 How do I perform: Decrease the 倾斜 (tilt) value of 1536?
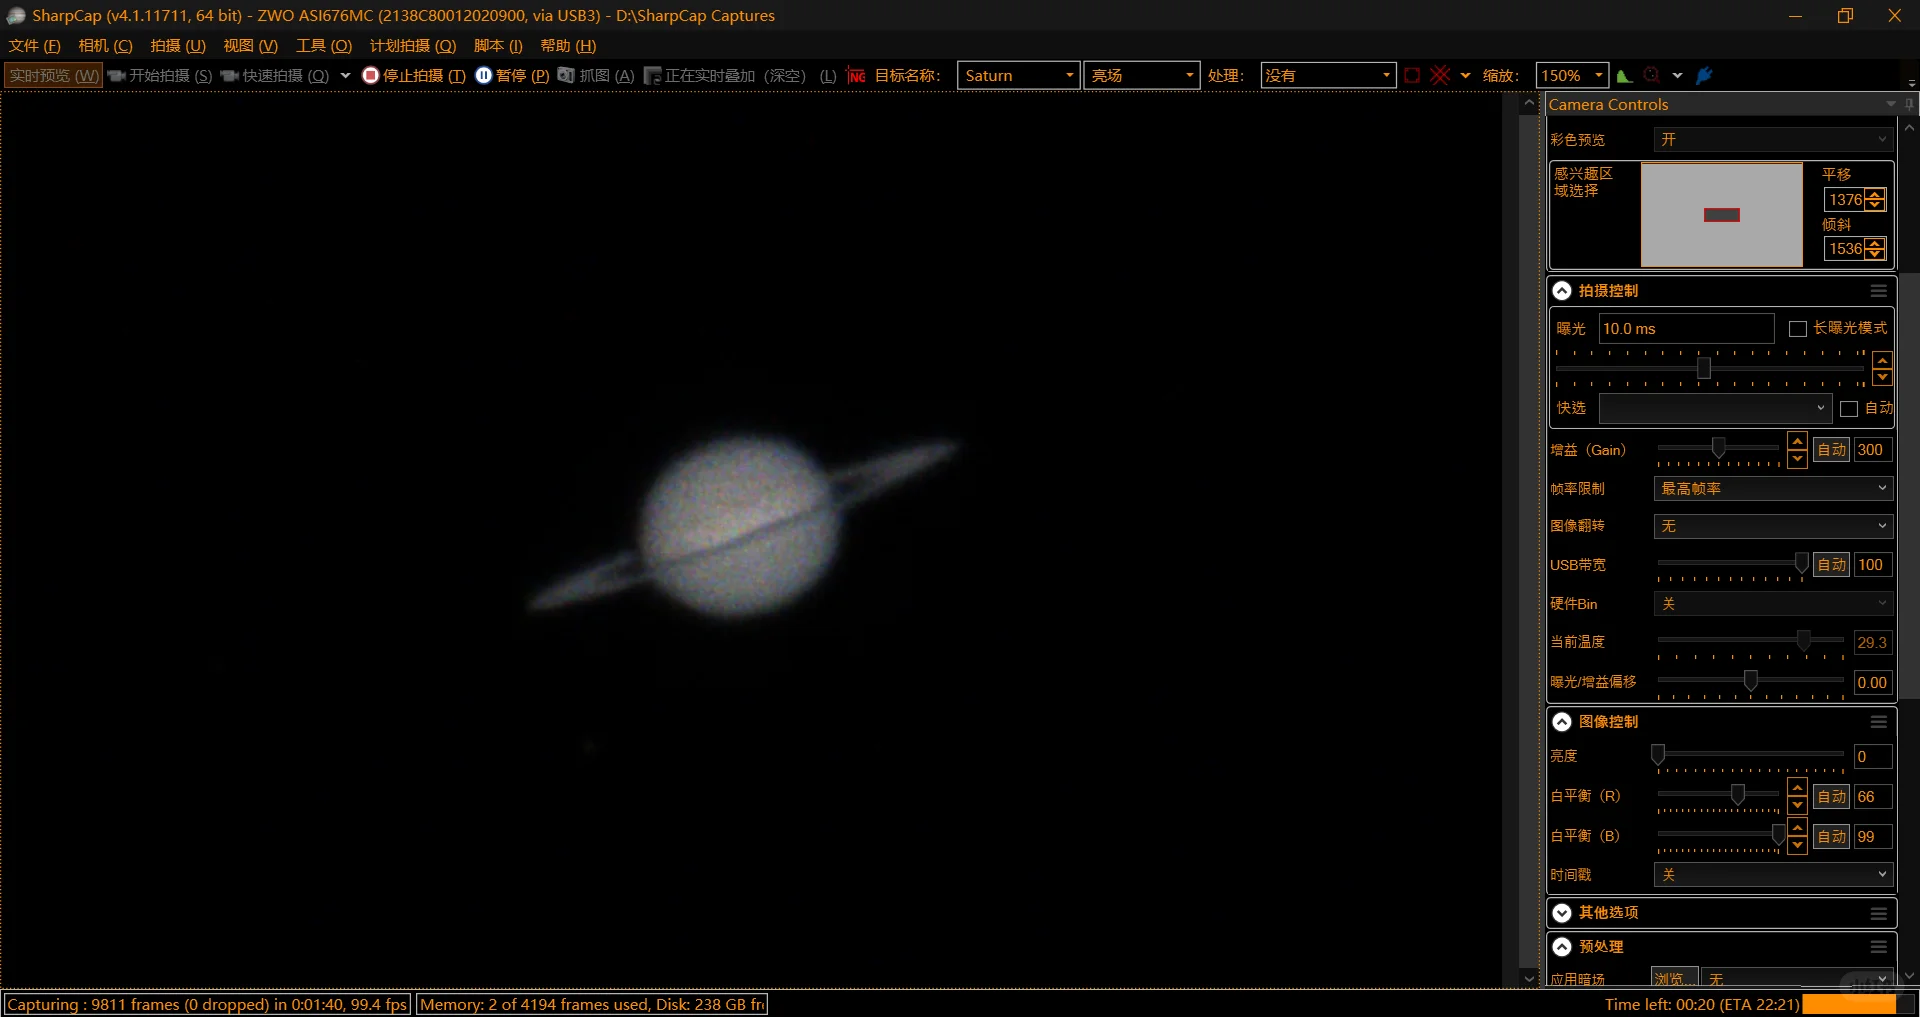(1876, 254)
